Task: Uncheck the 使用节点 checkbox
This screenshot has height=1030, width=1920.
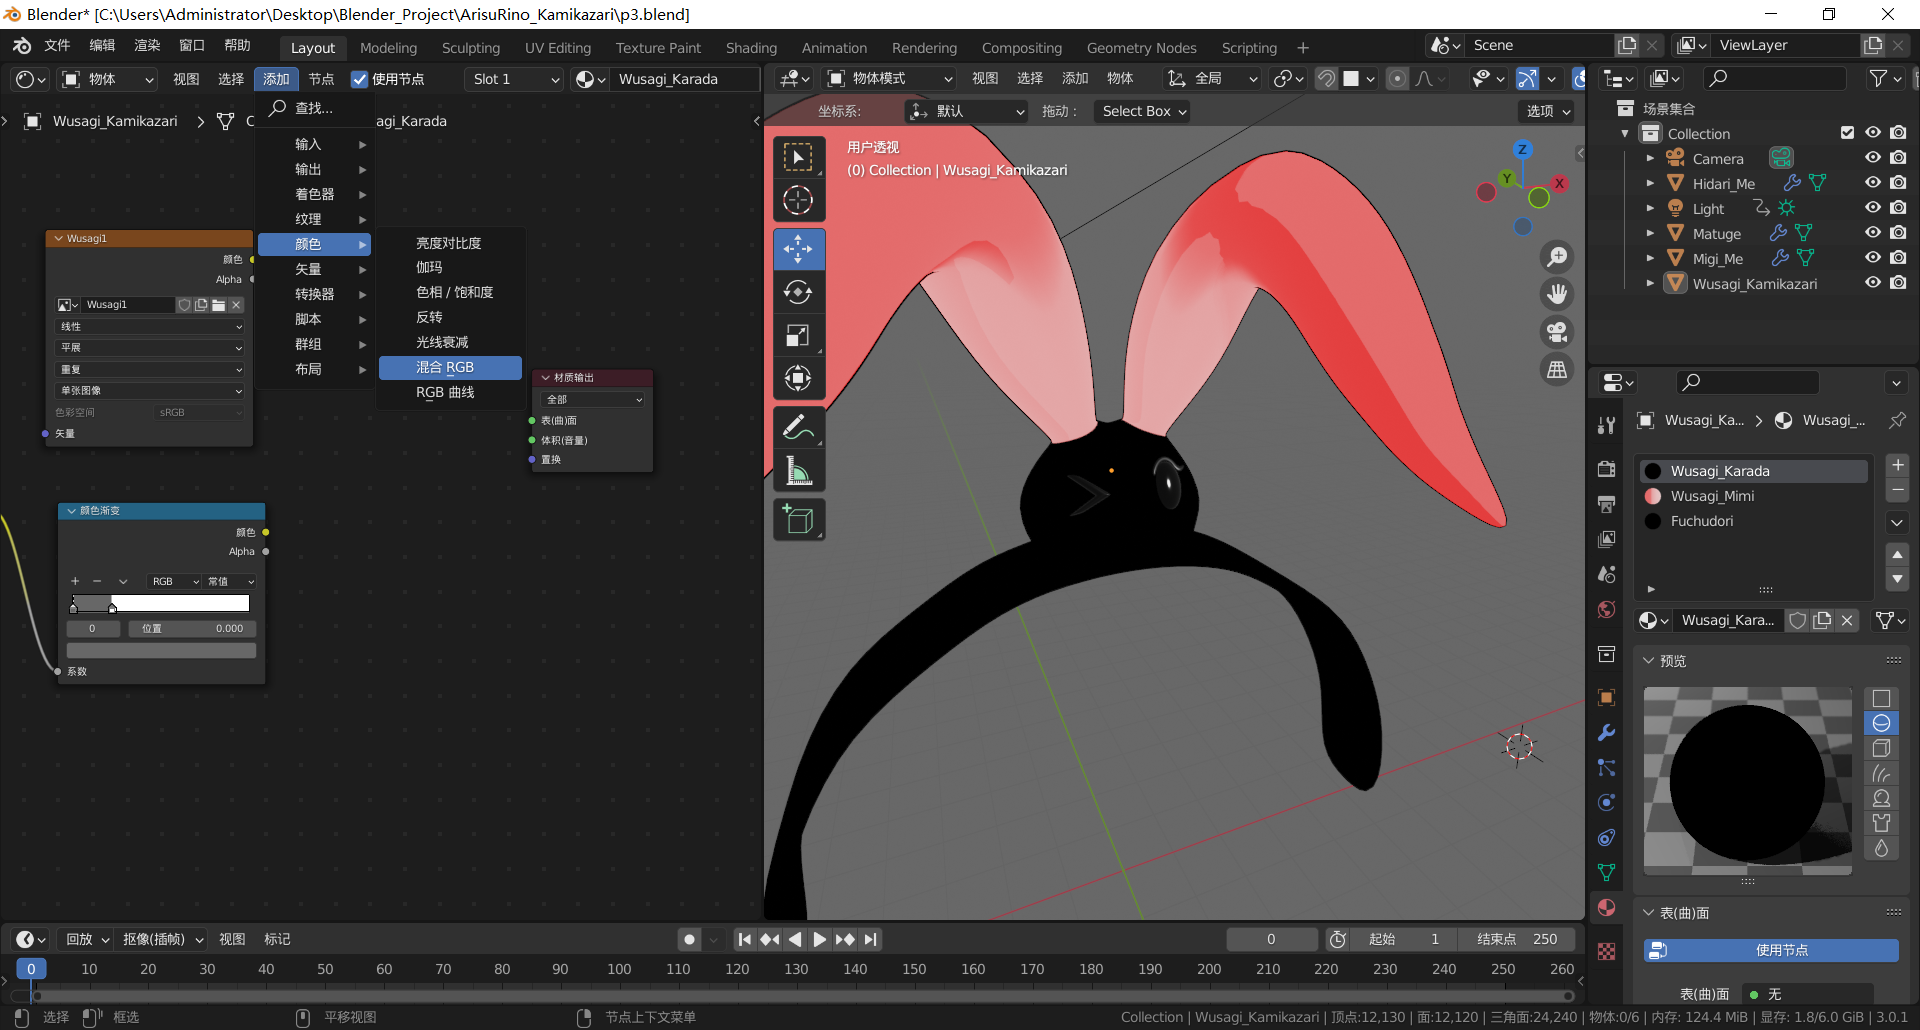Action: coord(359,79)
